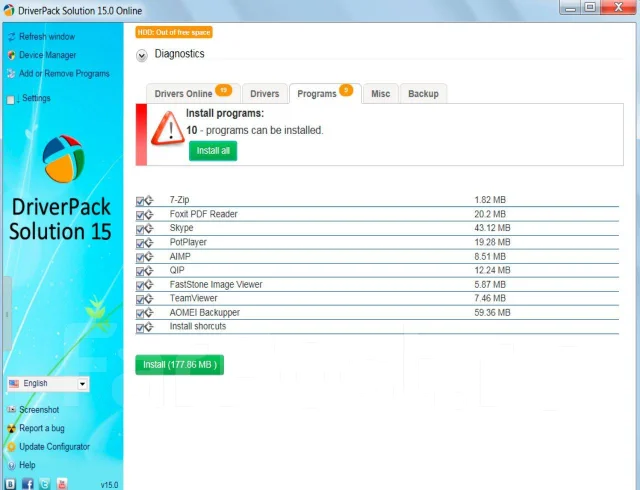Switch to the Backup tab
The width and height of the screenshot is (640, 490).
(423, 94)
